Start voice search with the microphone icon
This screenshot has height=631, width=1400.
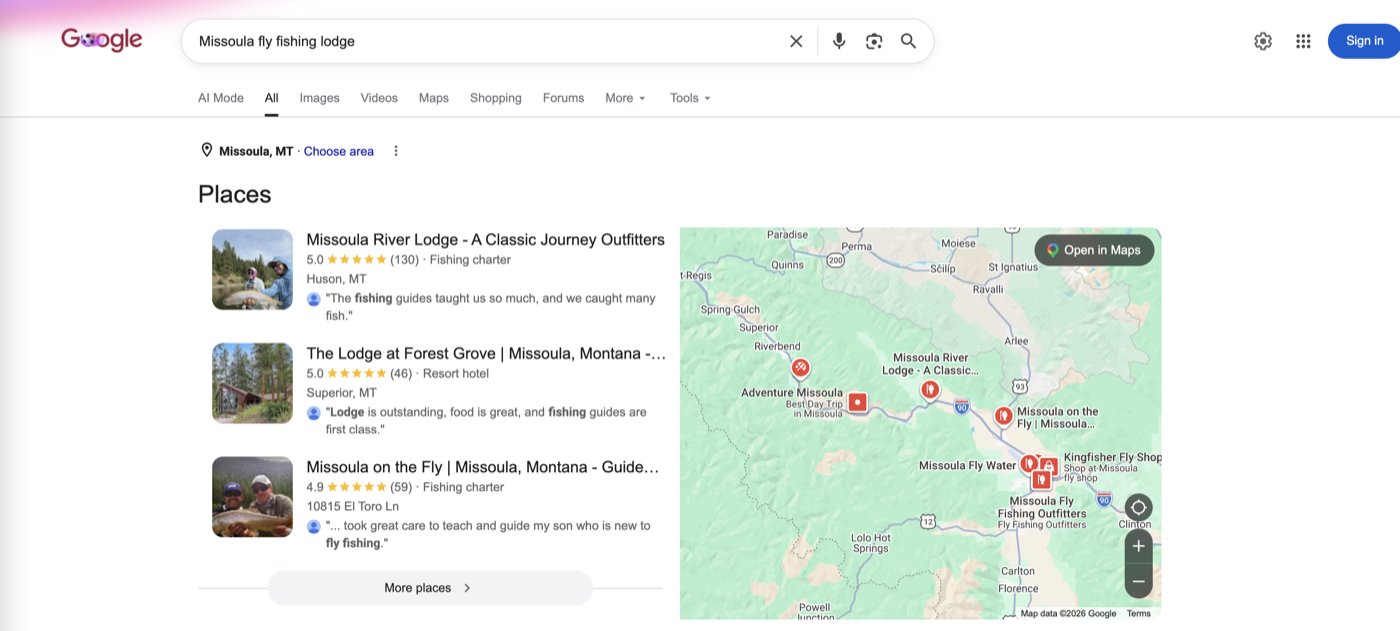point(839,41)
